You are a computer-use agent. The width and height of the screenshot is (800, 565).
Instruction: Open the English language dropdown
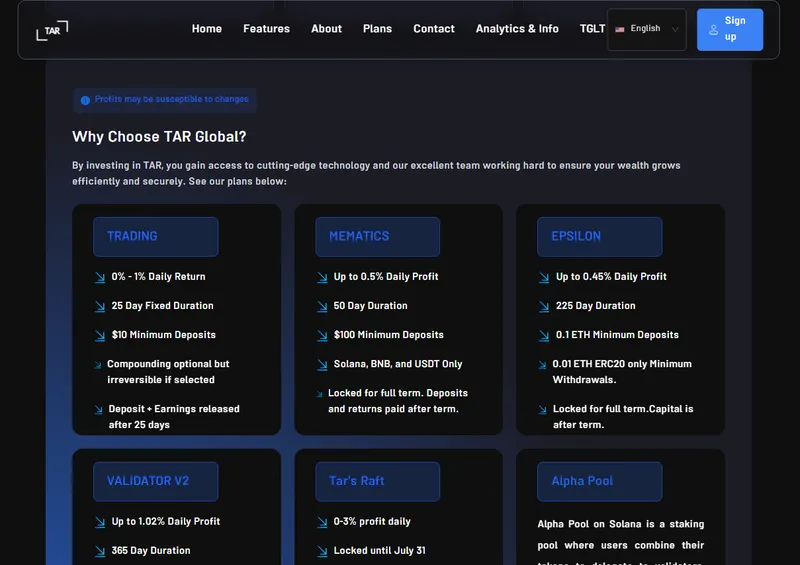coord(646,29)
